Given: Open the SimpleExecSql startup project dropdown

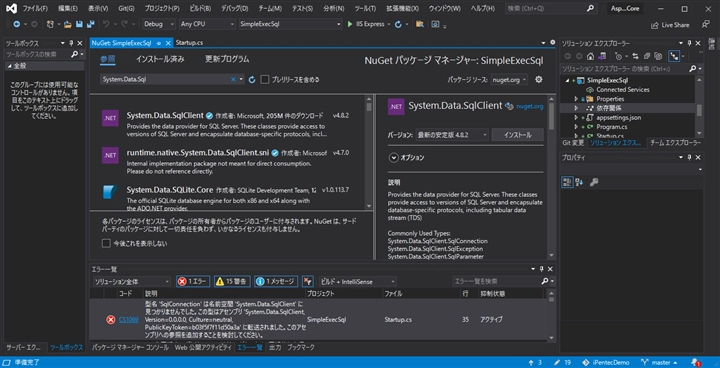Looking at the screenshot, I should pos(291,24).
